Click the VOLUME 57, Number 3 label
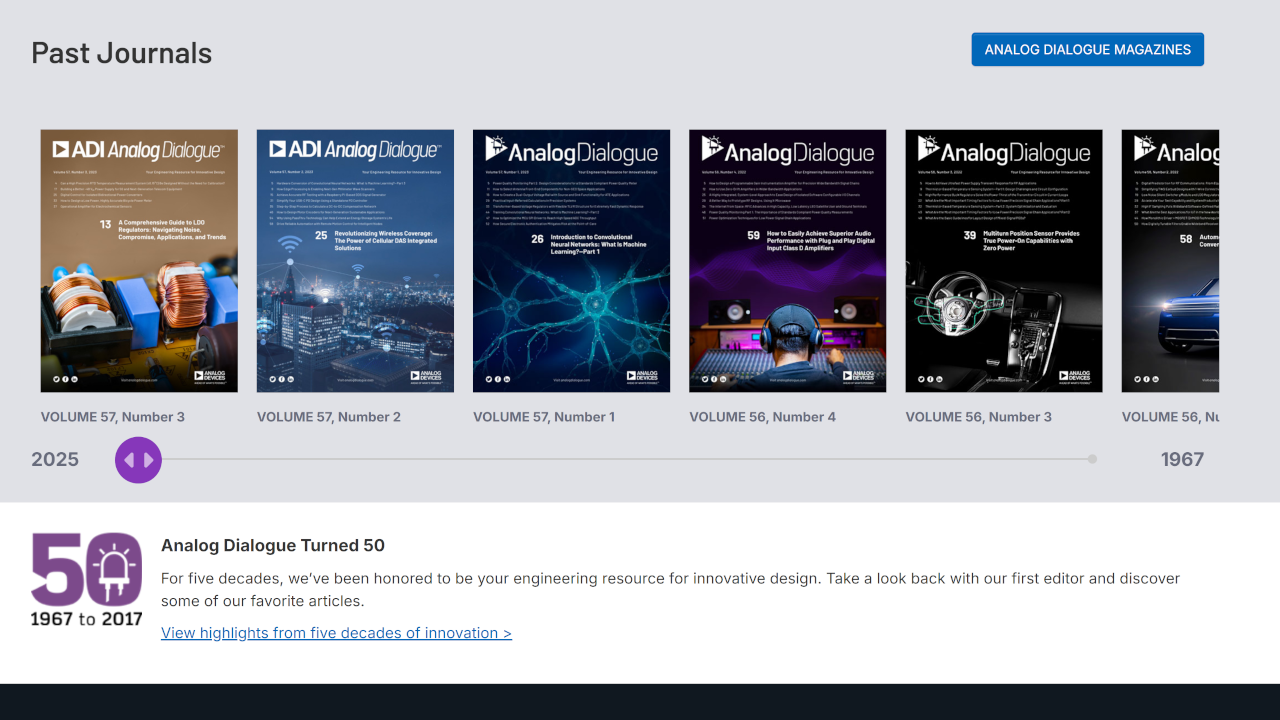This screenshot has height=720, width=1280. [113, 417]
